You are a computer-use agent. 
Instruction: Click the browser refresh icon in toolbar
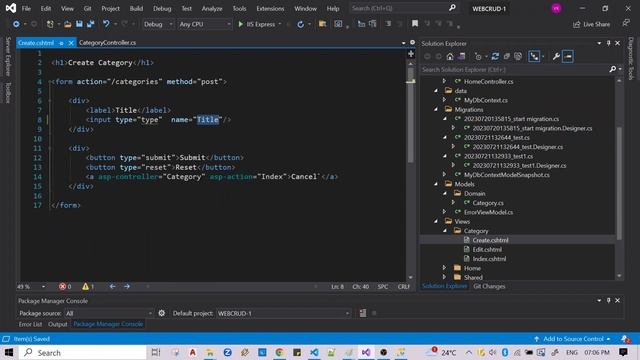point(300,24)
